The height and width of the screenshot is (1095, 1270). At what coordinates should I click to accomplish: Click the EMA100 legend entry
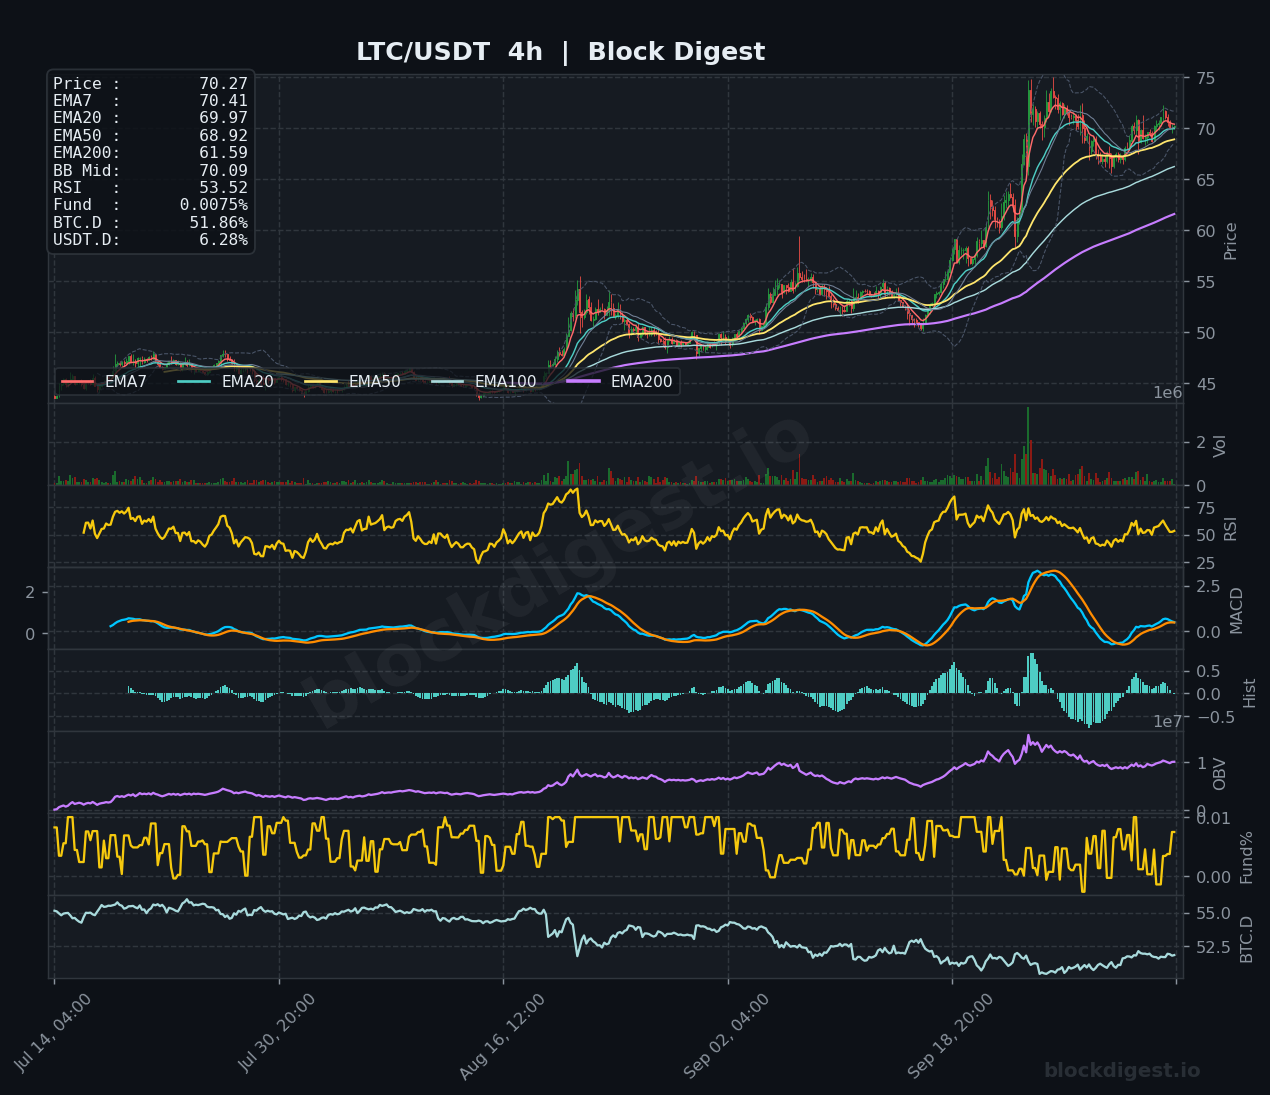[x=483, y=382]
